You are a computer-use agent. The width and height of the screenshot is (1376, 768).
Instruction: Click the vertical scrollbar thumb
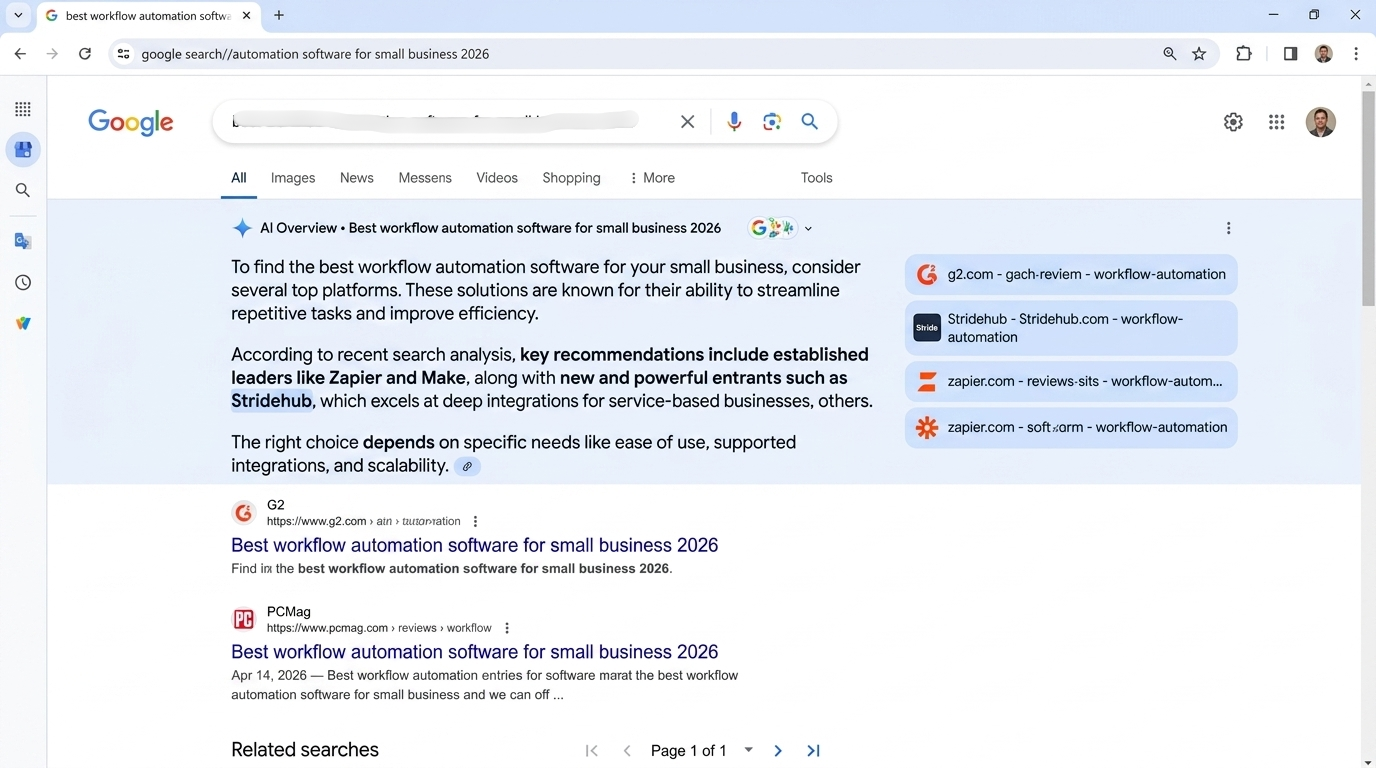[x=1368, y=198]
